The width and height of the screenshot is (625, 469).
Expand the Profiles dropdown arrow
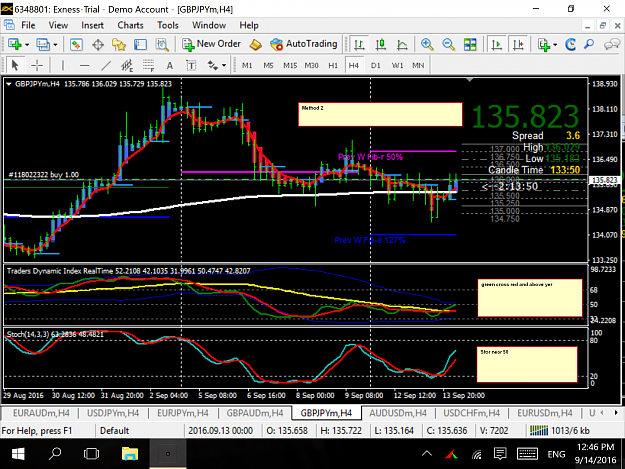click(55, 45)
